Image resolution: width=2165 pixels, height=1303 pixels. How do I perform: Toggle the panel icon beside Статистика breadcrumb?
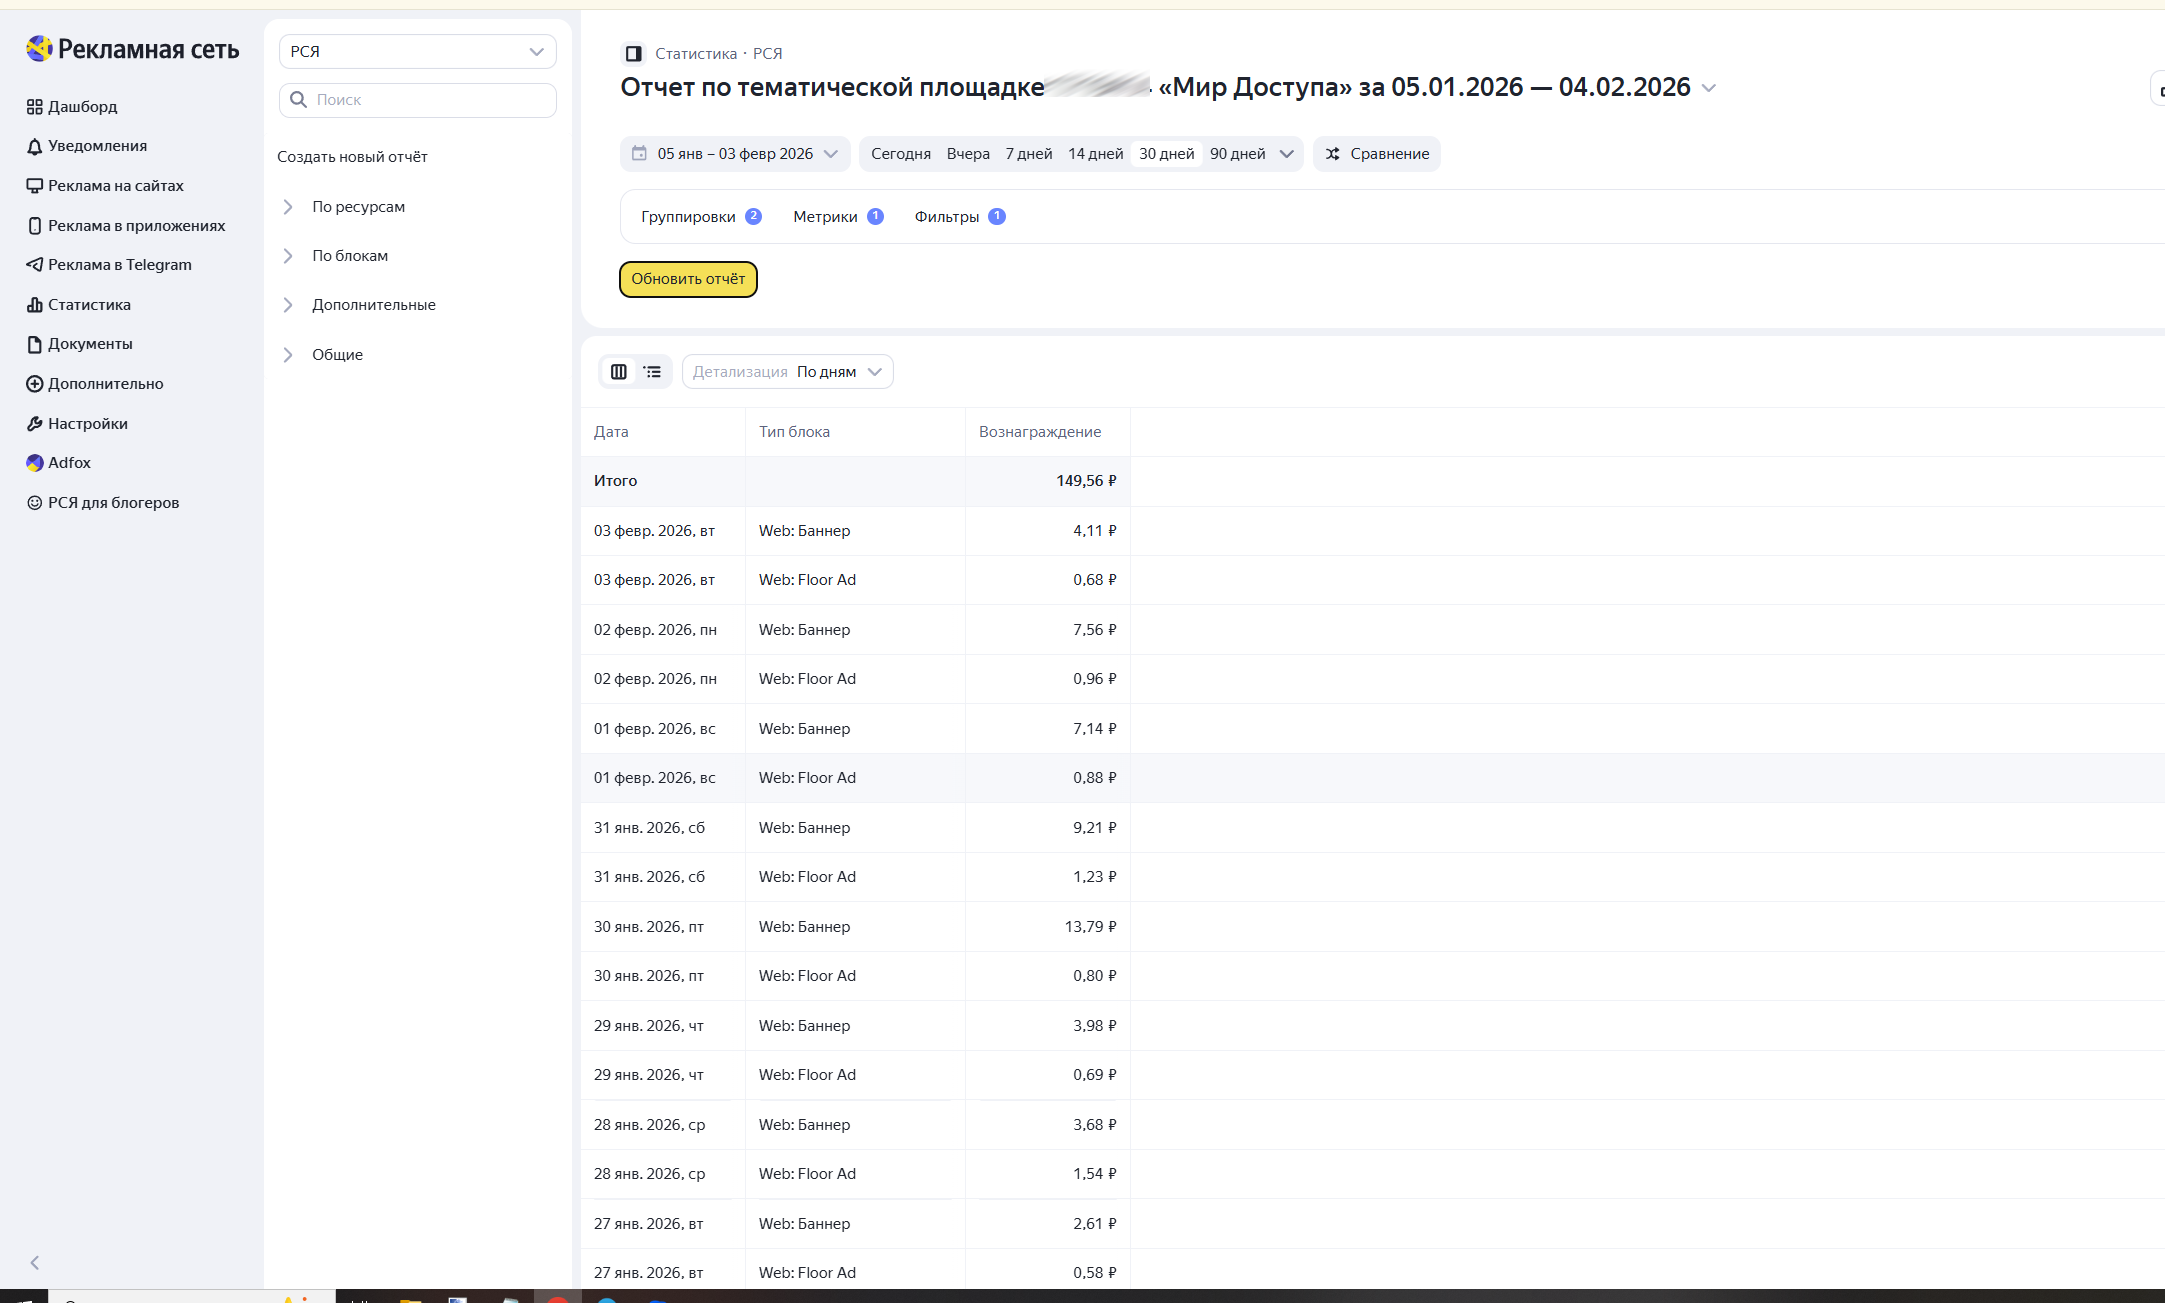(x=633, y=54)
